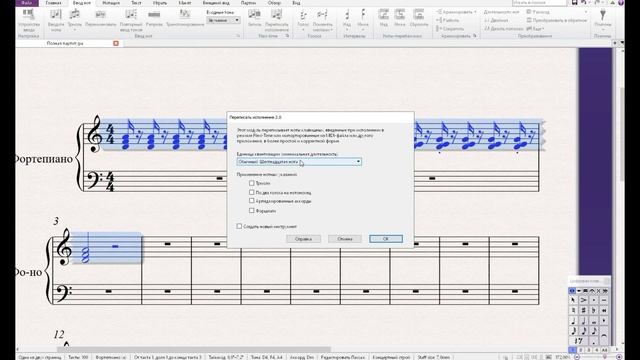Viewport: 640px width, 360px height.
Task: Switch to the Макет ribbon tab
Action: pos(184,3)
